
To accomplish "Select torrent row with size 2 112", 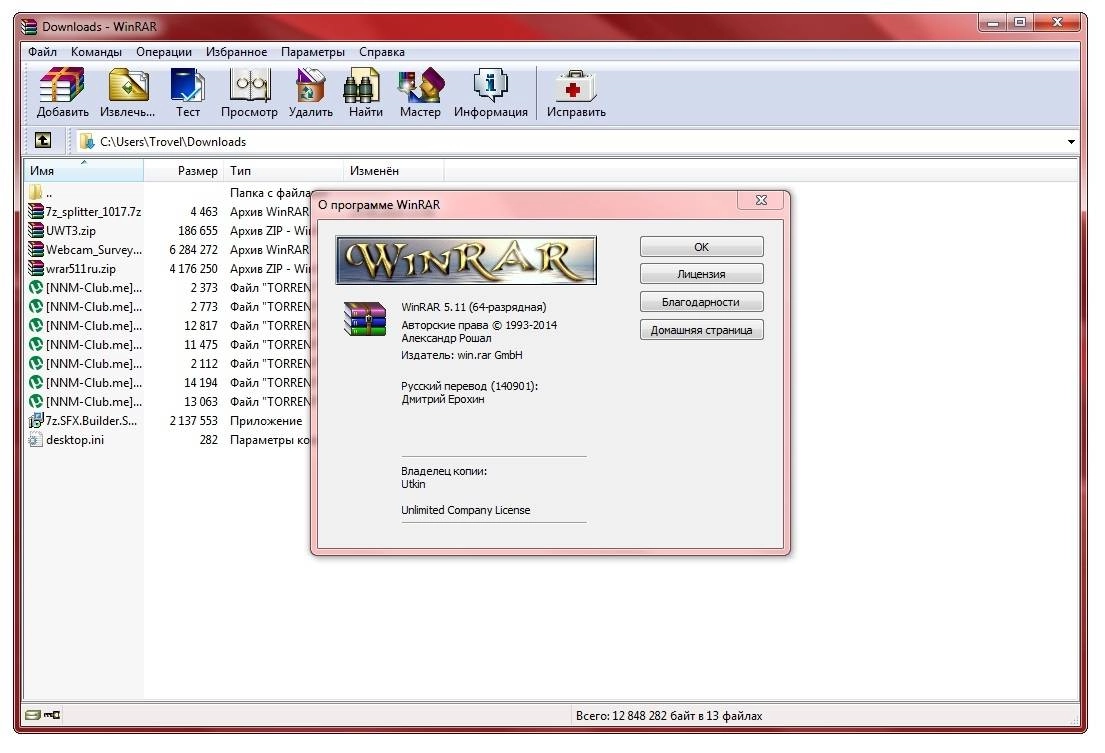I will click(x=169, y=363).
